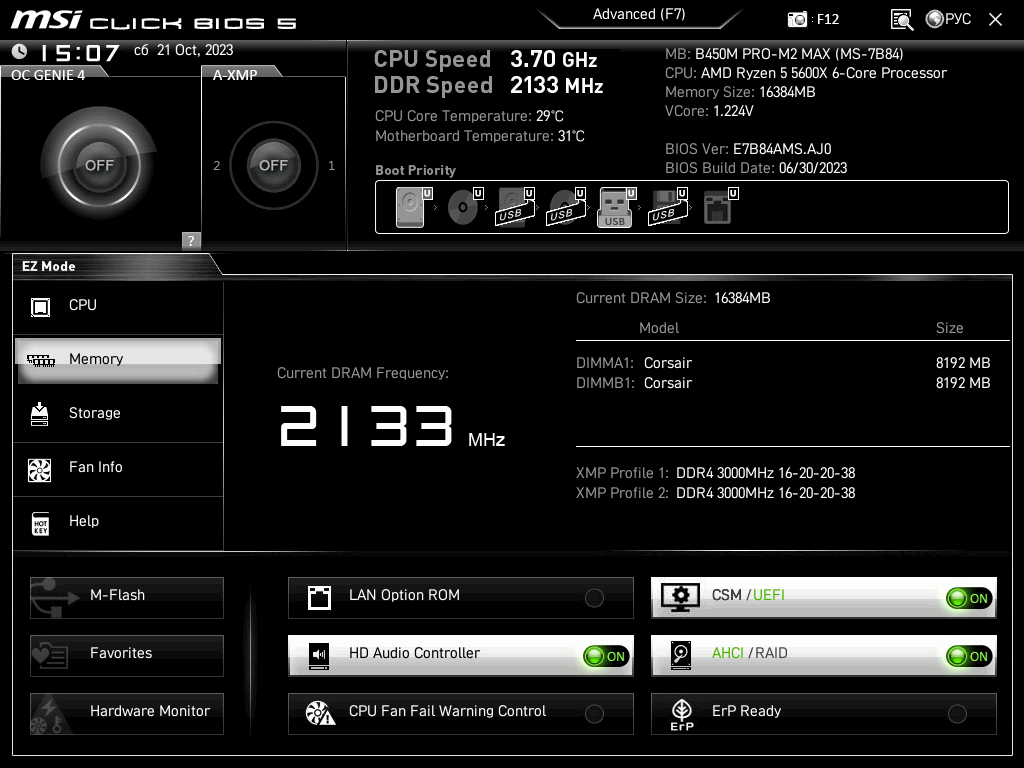The height and width of the screenshot is (768, 1024).
Task: Click the ErP leaf icon
Action: point(682,714)
